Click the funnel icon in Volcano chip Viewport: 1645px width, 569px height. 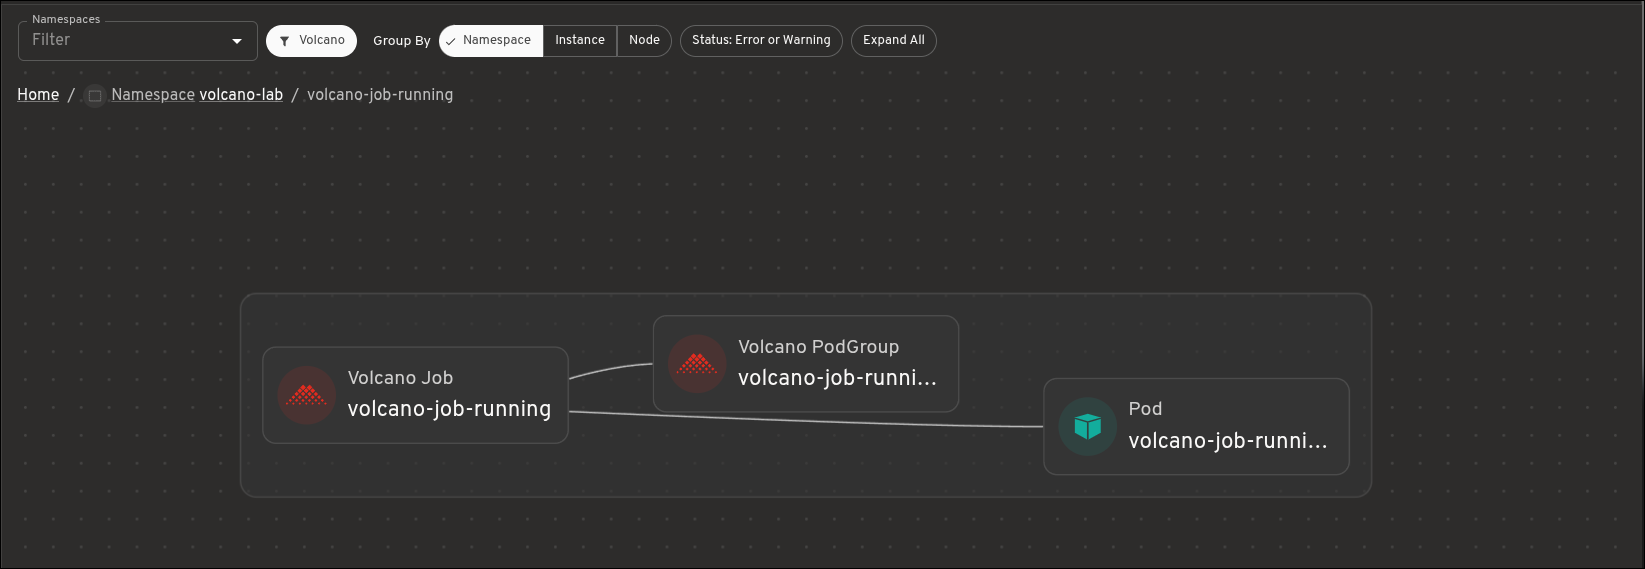(285, 41)
